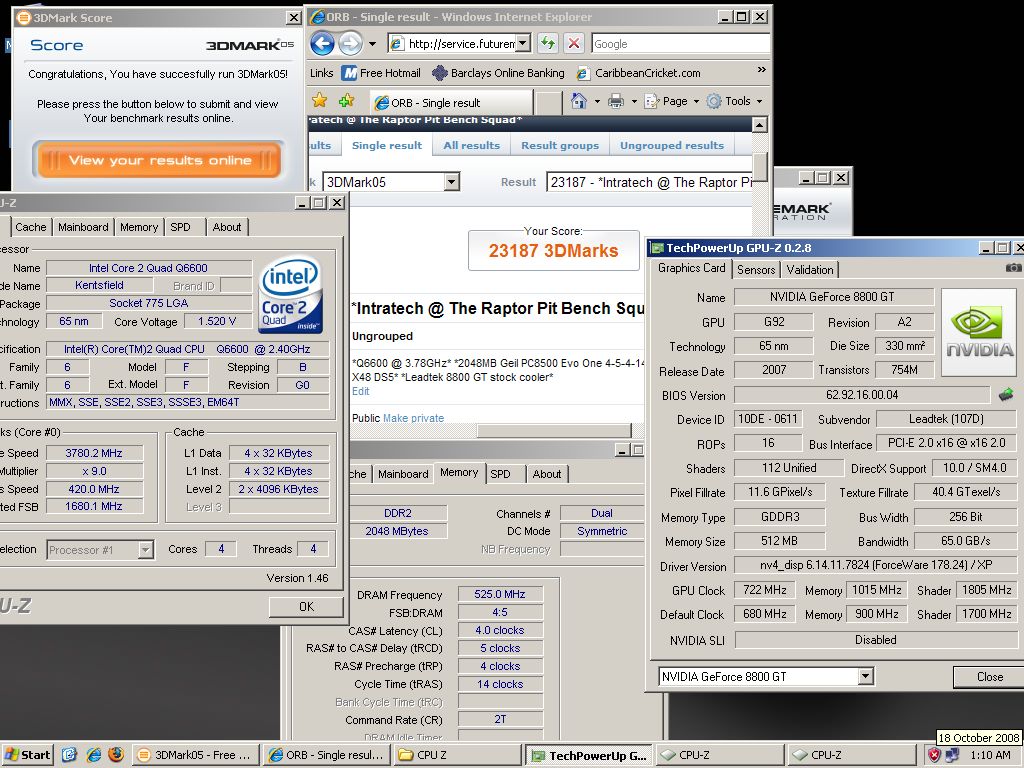The height and width of the screenshot is (768, 1024).
Task: Click the red Stop loading icon
Action: pyautogui.click(x=573, y=44)
